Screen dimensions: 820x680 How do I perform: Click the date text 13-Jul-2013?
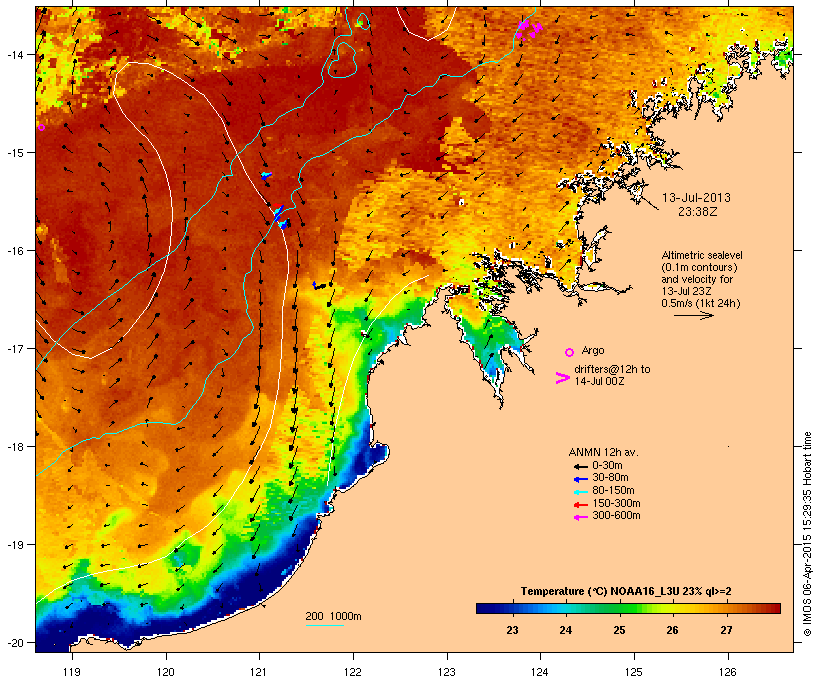click(x=696, y=198)
